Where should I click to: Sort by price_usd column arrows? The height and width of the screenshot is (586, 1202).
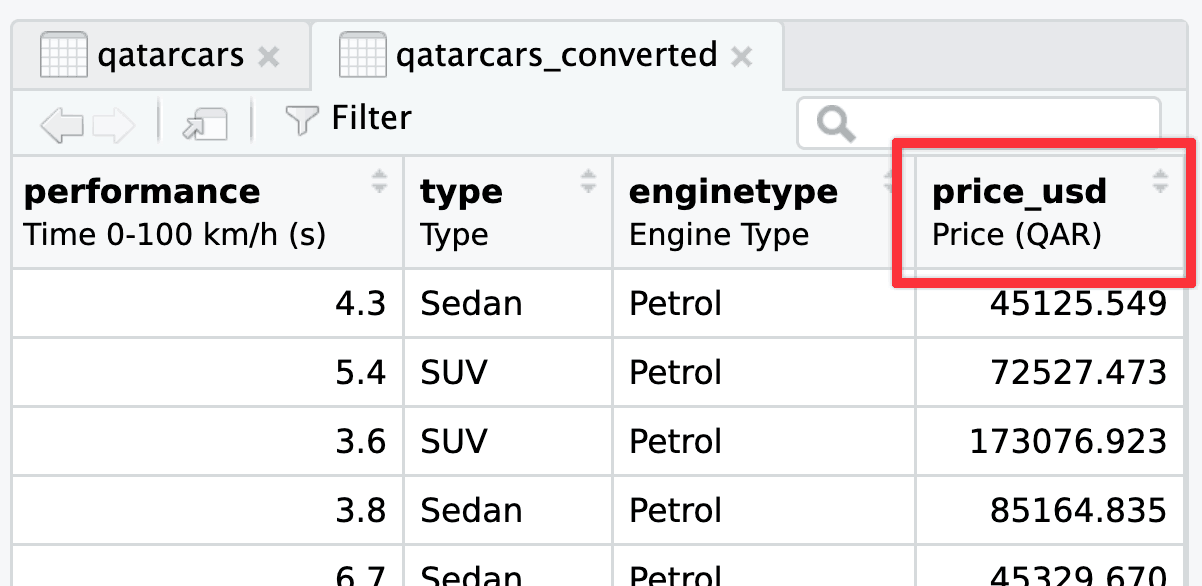(1160, 182)
